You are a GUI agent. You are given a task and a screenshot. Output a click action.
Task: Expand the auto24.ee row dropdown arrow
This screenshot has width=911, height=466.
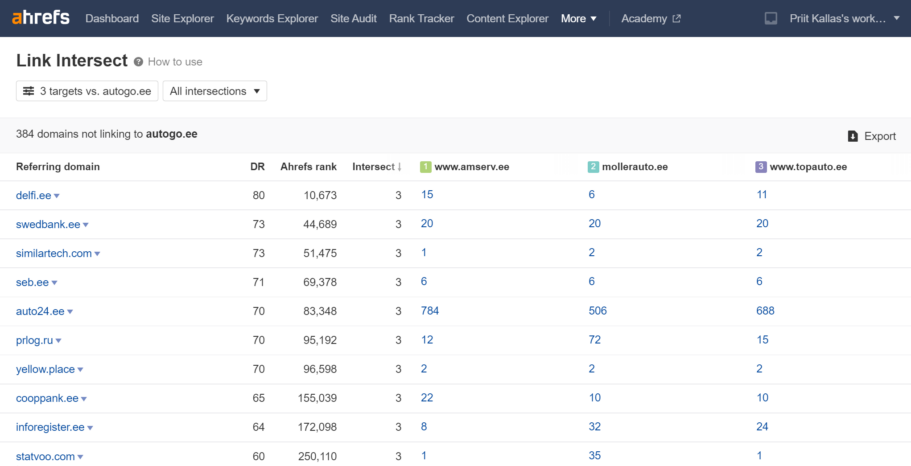coord(70,312)
